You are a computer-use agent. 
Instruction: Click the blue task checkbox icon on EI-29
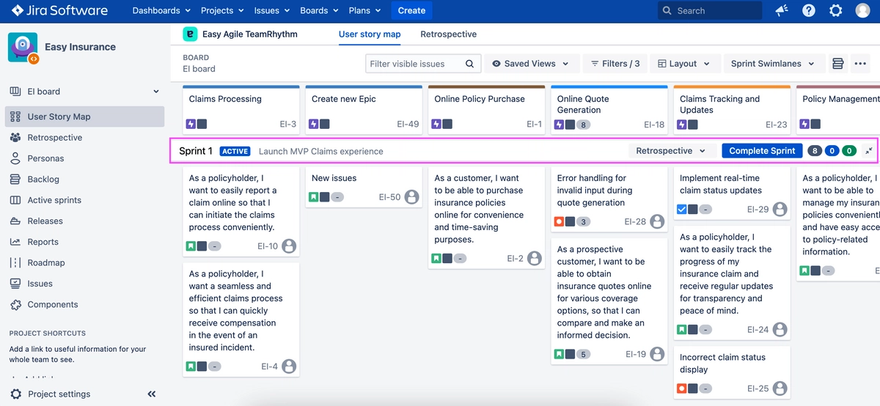[x=682, y=209]
